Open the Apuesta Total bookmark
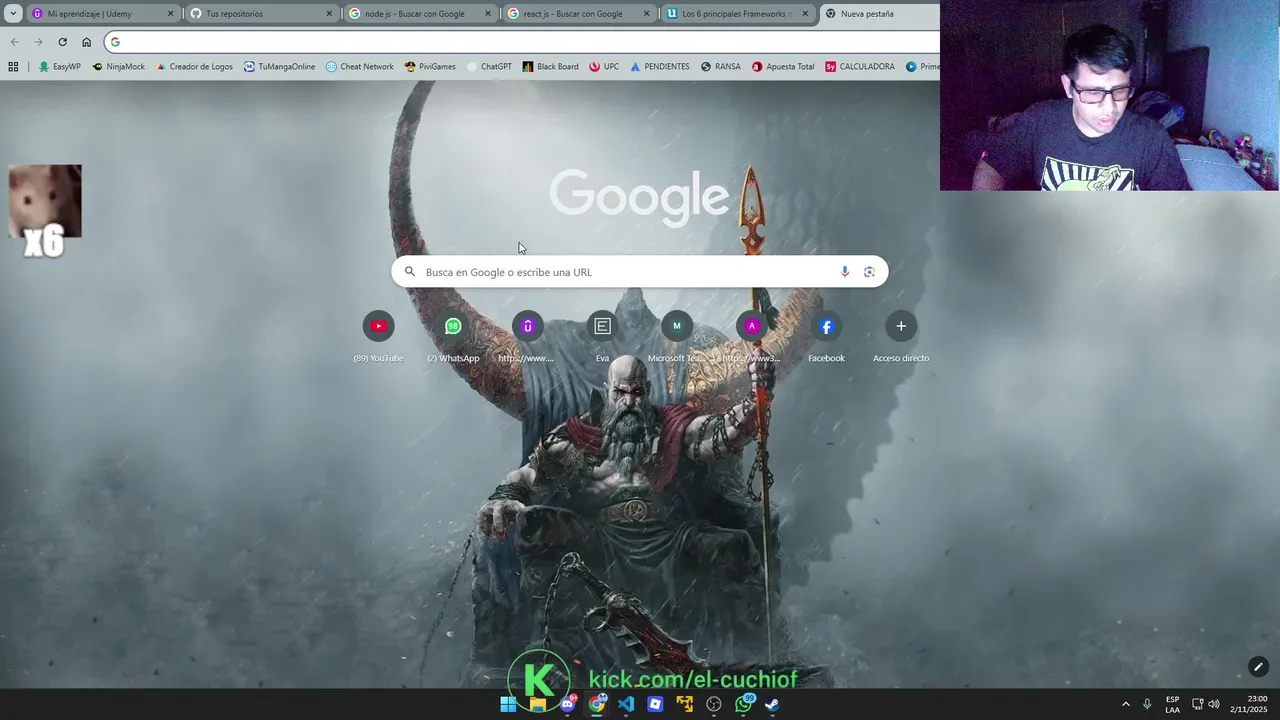This screenshot has height=720, width=1280. click(783, 67)
